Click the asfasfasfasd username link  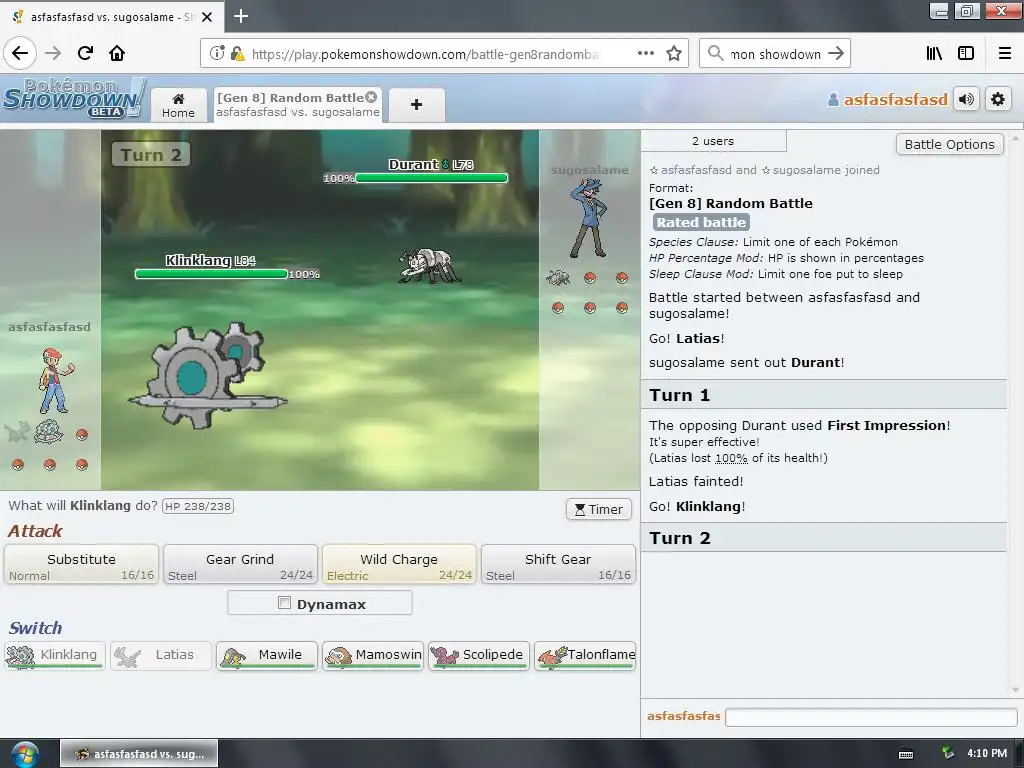(x=895, y=99)
